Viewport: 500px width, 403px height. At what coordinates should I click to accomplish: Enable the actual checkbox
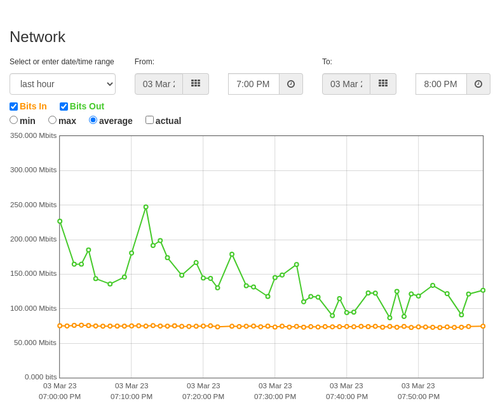tap(150, 120)
